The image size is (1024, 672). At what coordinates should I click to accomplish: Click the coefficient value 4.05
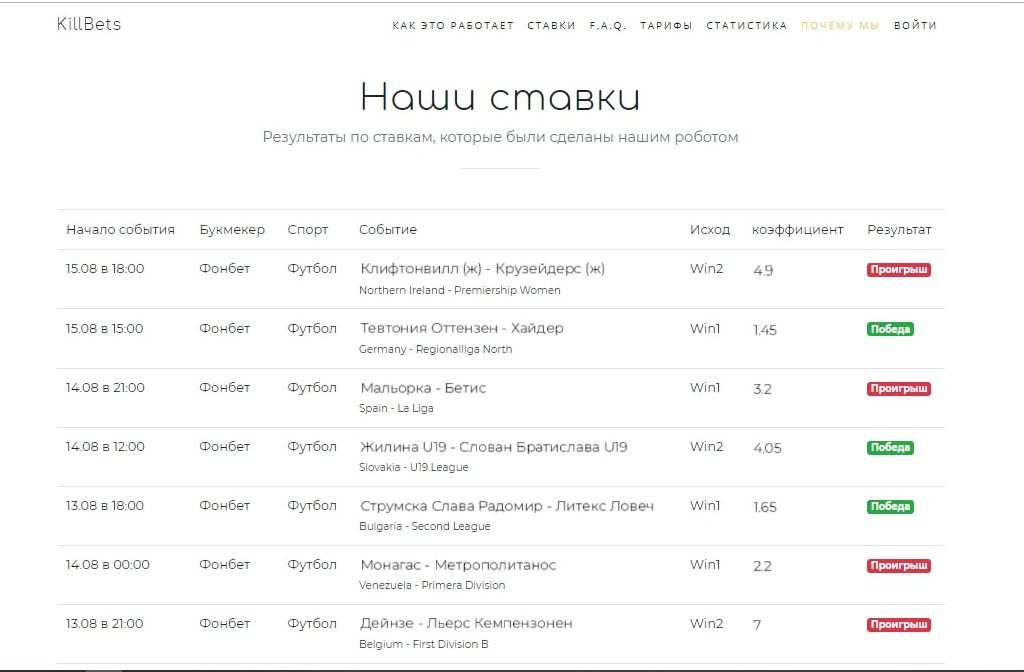coord(767,448)
